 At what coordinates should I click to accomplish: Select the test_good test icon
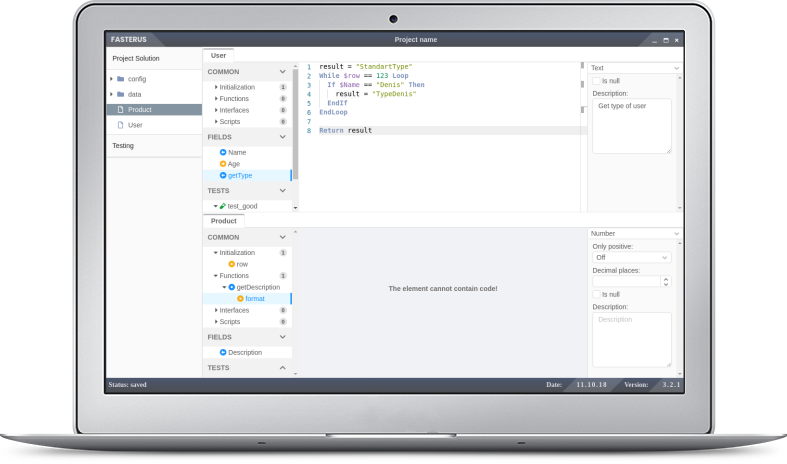click(222, 206)
